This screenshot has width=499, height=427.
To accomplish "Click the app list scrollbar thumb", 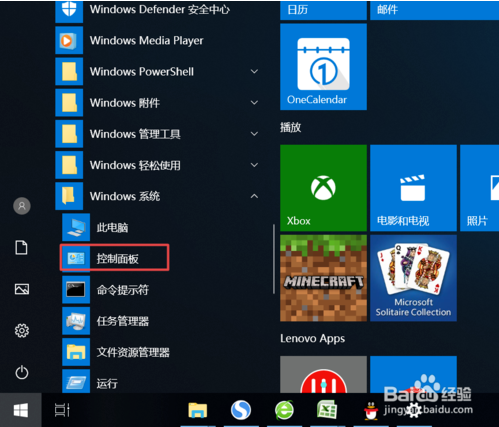I will click(x=274, y=259).
